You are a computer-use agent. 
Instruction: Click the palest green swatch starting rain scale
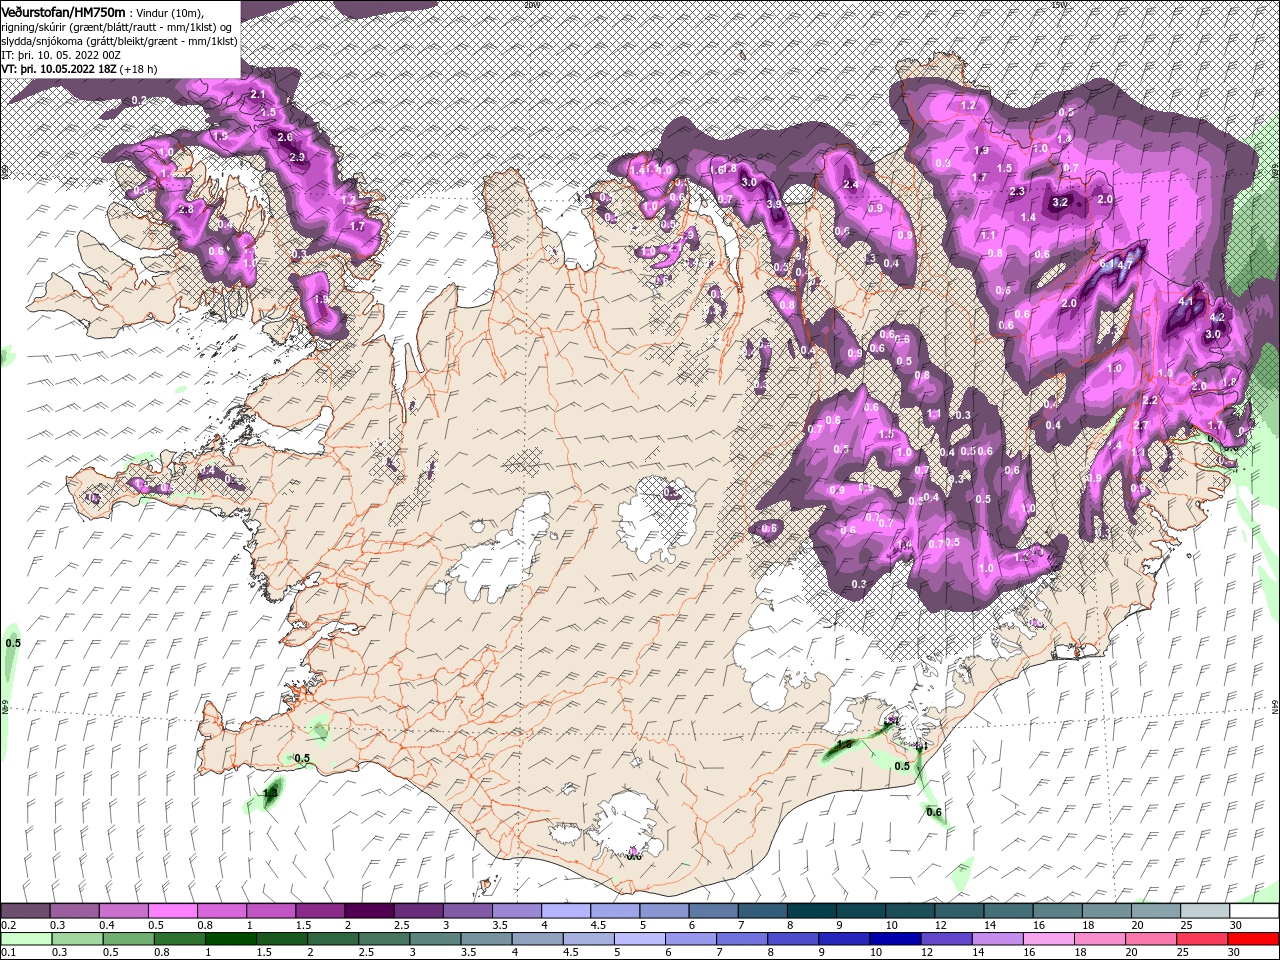click(x=26, y=939)
